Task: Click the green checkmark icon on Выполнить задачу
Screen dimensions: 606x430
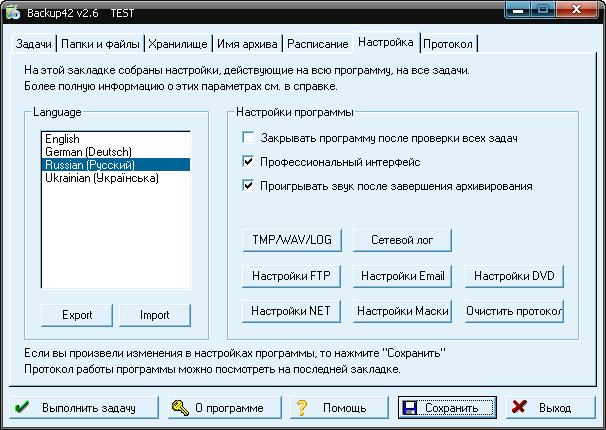Action: (23, 408)
